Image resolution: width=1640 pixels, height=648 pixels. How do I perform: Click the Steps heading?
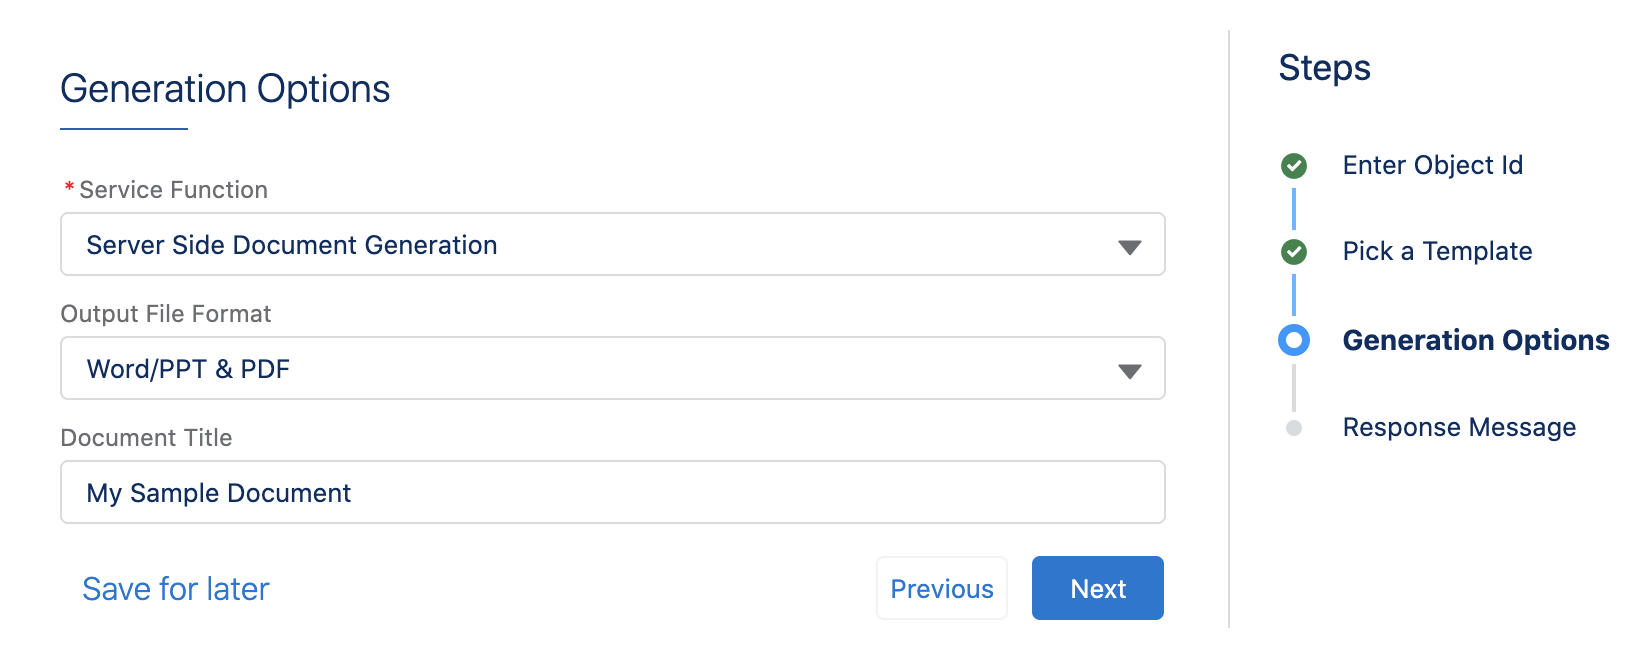(1324, 68)
